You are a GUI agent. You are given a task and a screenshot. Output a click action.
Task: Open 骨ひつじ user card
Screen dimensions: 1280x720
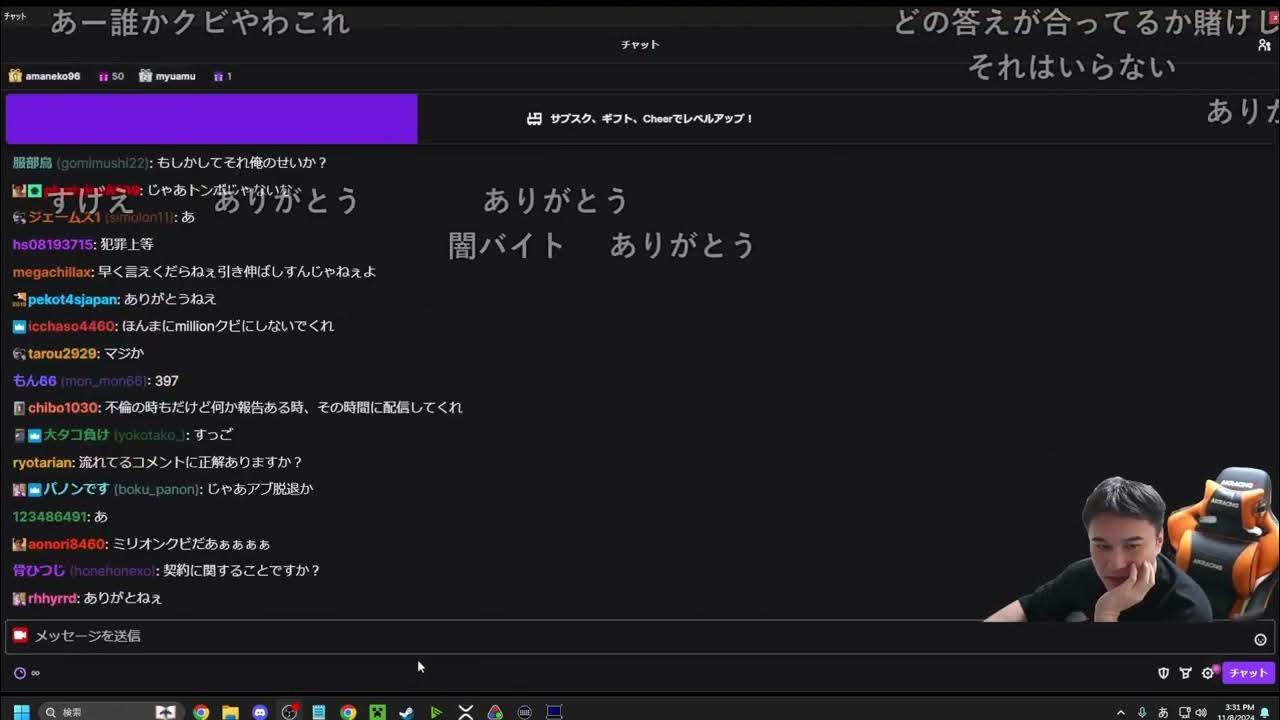point(39,571)
